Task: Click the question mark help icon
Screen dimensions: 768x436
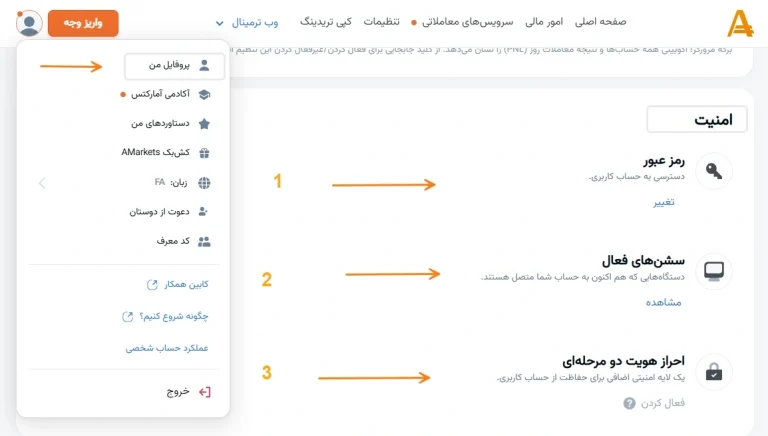Action: (629, 403)
